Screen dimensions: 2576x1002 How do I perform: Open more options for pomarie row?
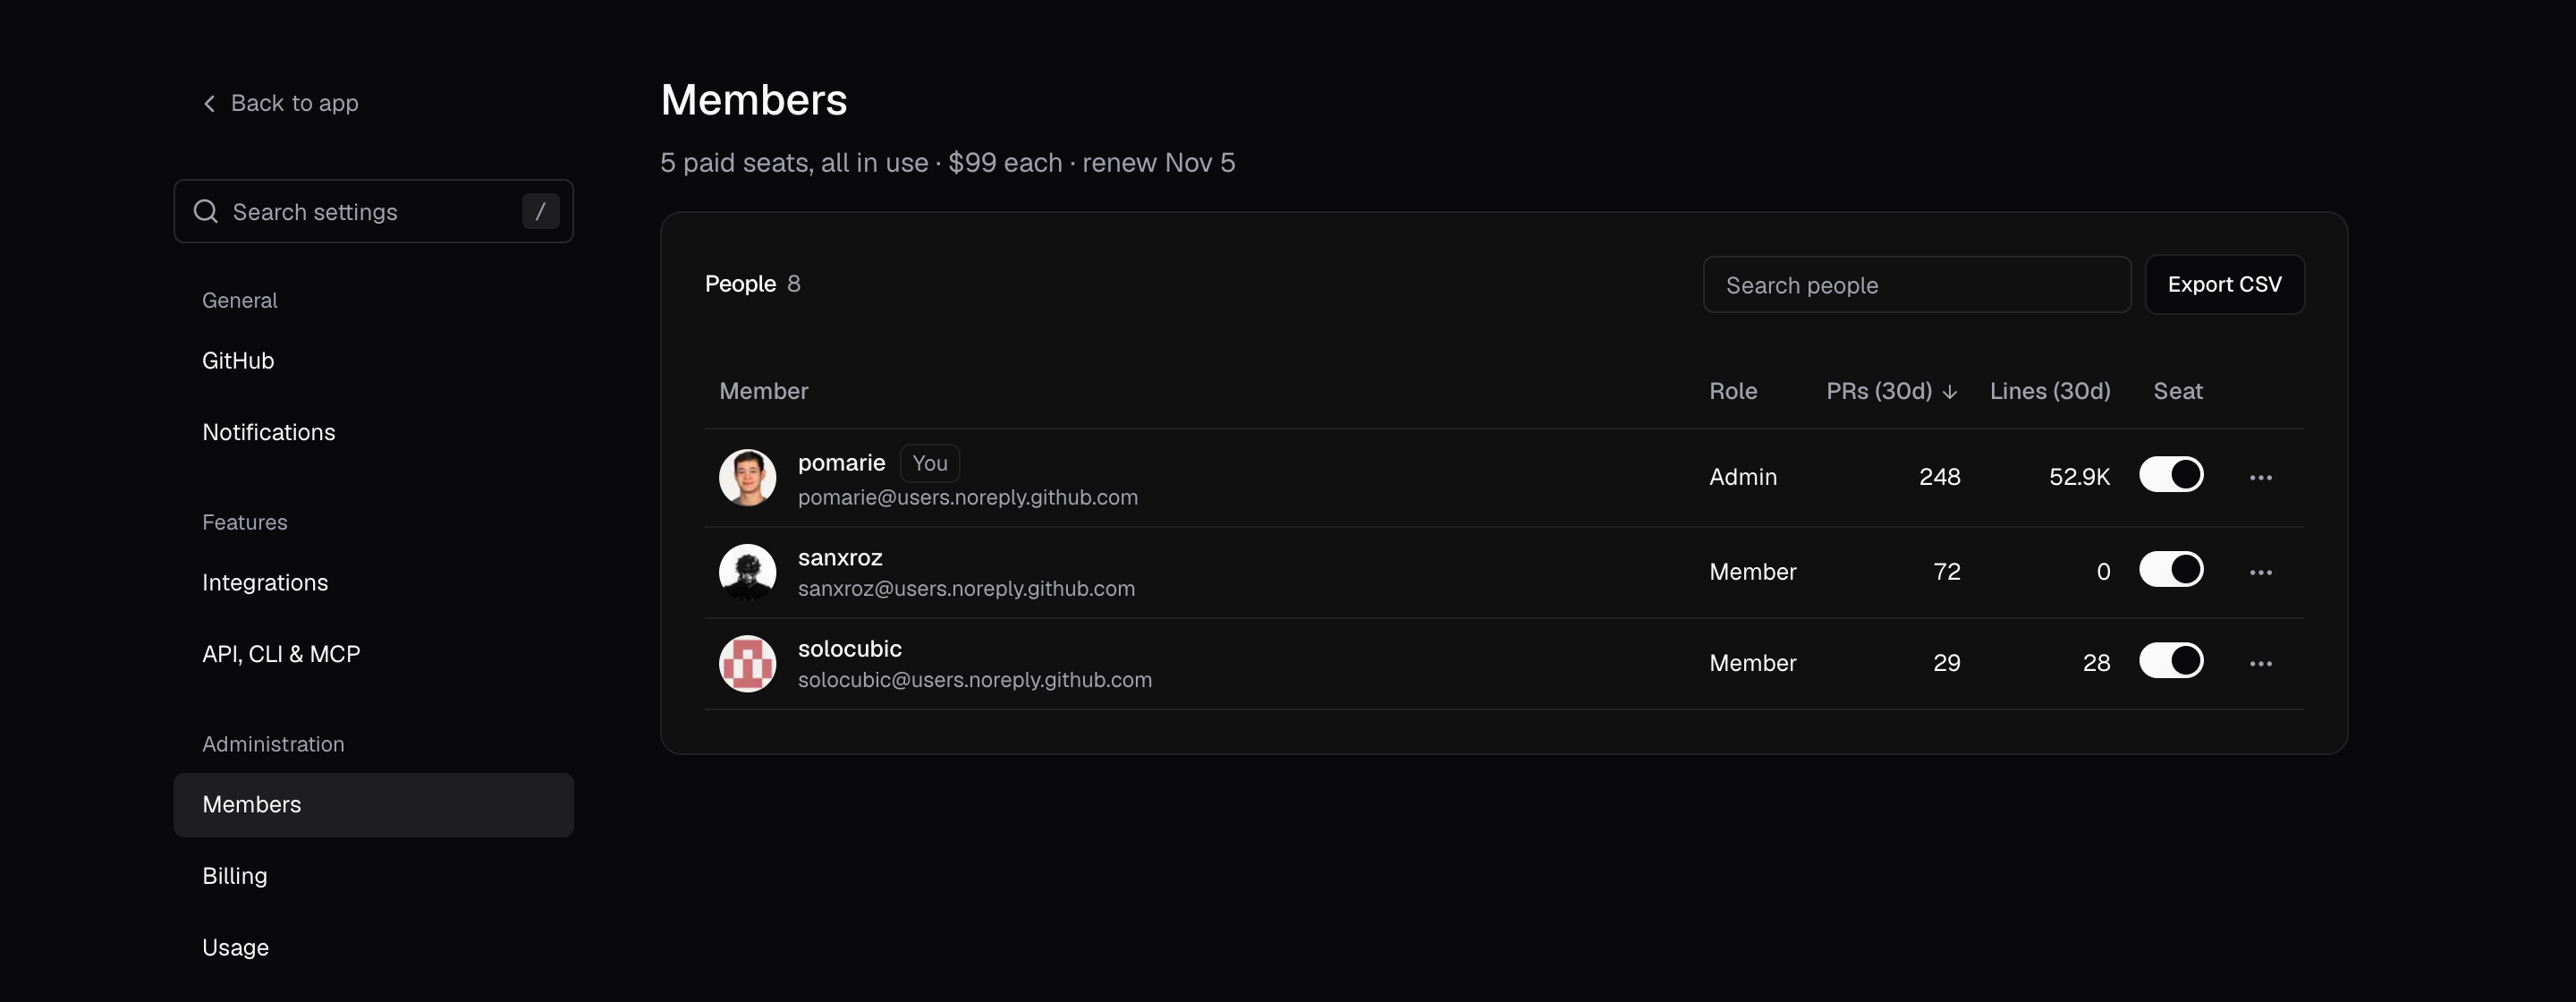pos(2260,478)
